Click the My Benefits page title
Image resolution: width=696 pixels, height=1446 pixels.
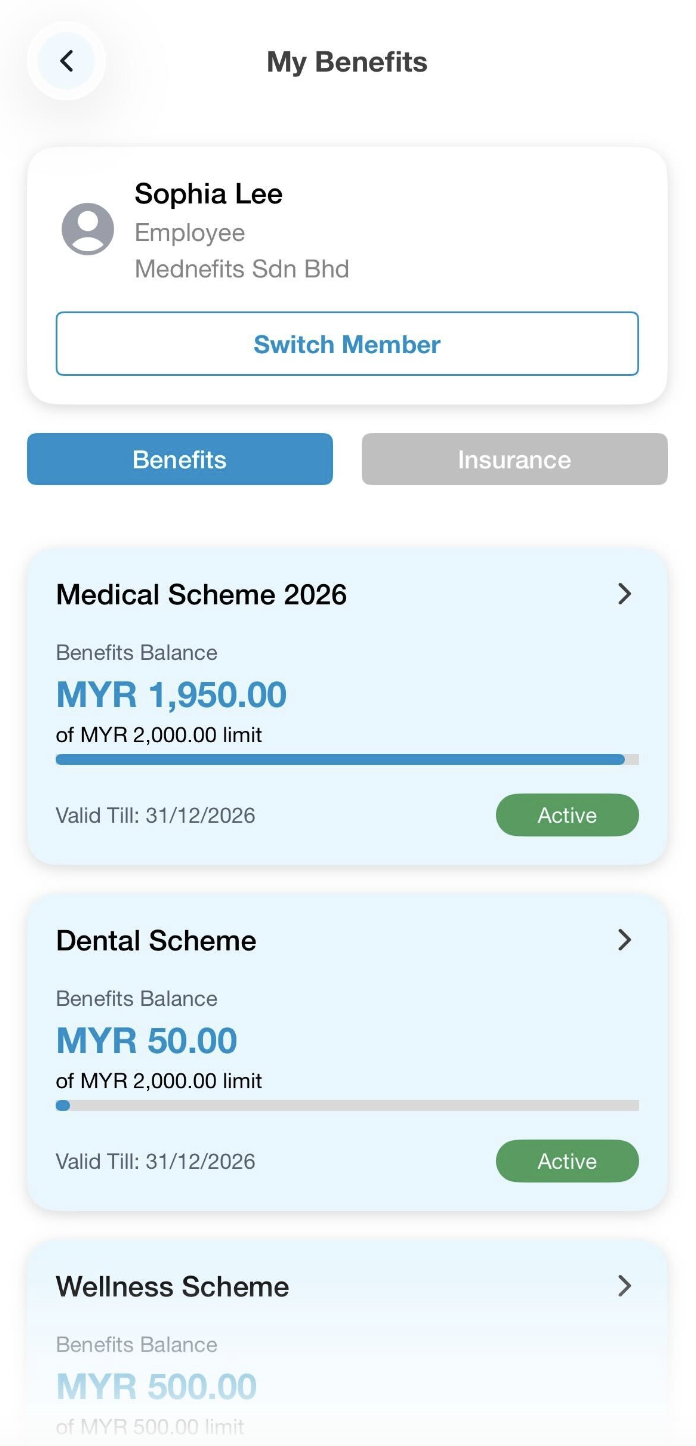347,62
